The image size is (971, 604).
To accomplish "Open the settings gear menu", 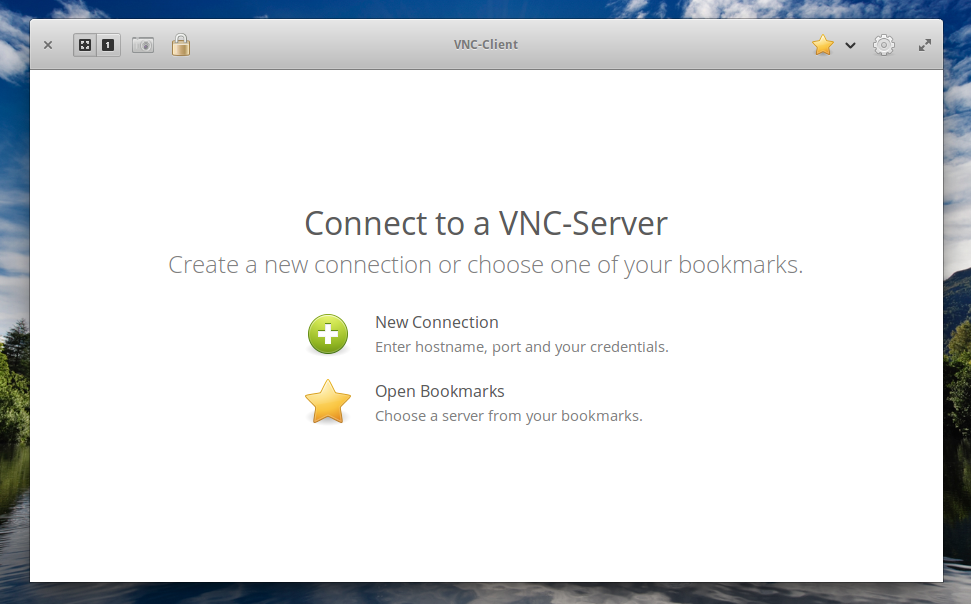I will click(x=883, y=45).
